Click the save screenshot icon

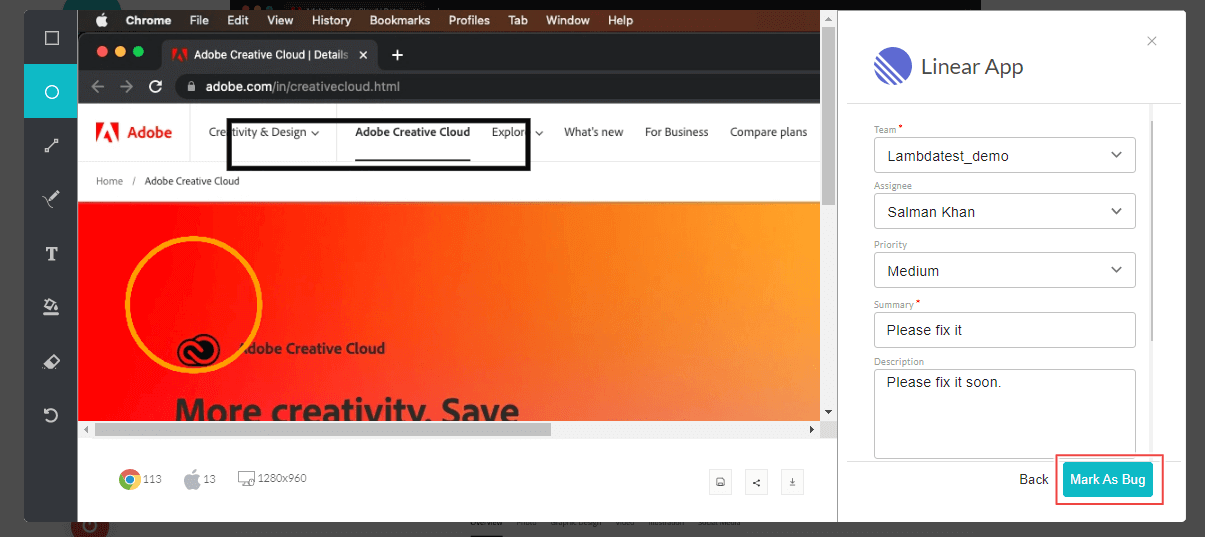click(x=720, y=482)
